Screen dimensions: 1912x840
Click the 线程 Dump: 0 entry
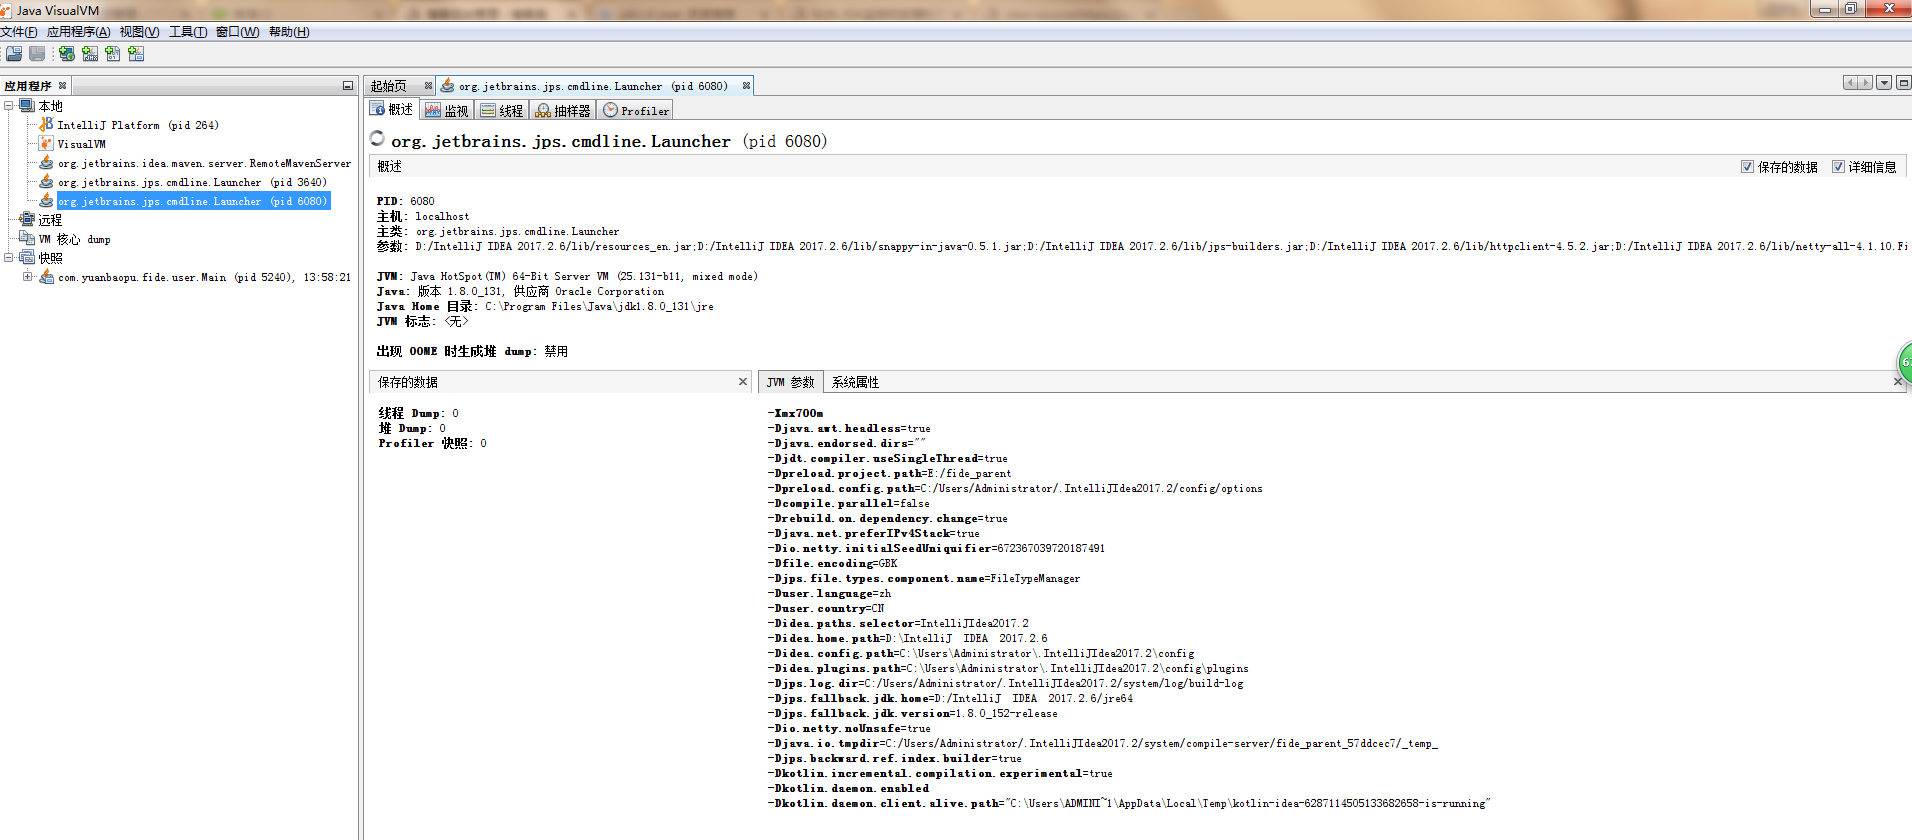[x=418, y=413]
